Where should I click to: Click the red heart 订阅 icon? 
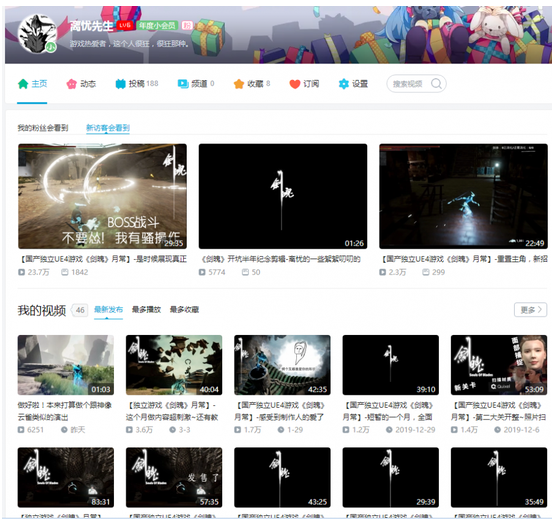click(295, 84)
